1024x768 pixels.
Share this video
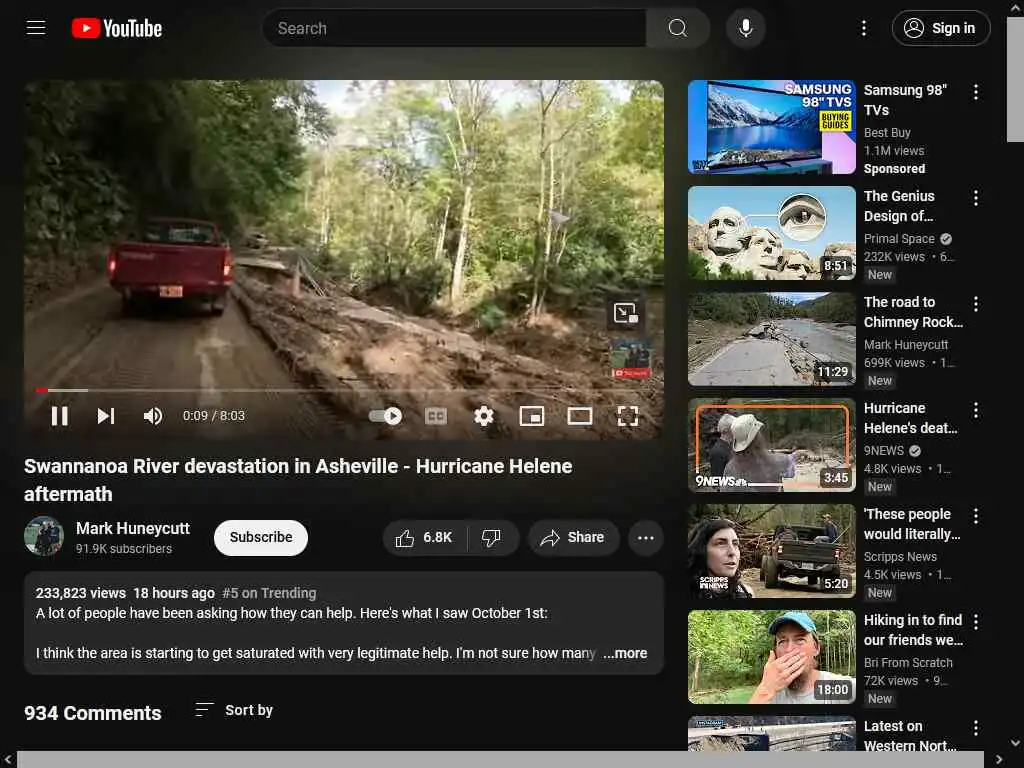[573, 537]
